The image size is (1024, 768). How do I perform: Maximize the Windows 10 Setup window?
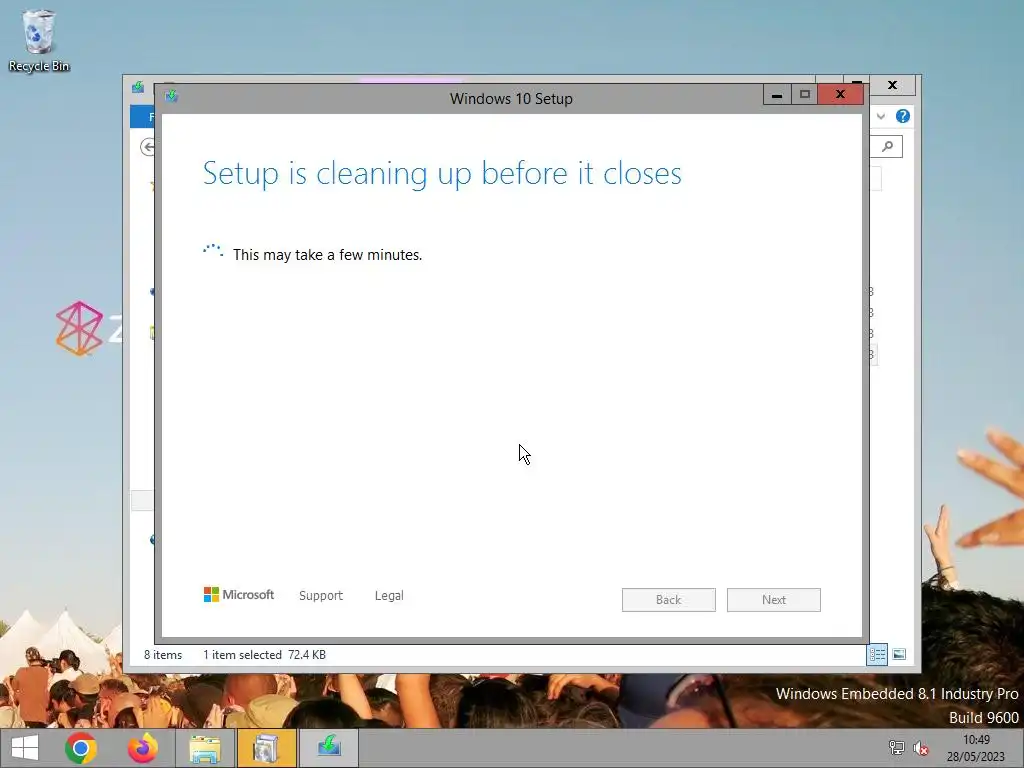tap(805, 95)
